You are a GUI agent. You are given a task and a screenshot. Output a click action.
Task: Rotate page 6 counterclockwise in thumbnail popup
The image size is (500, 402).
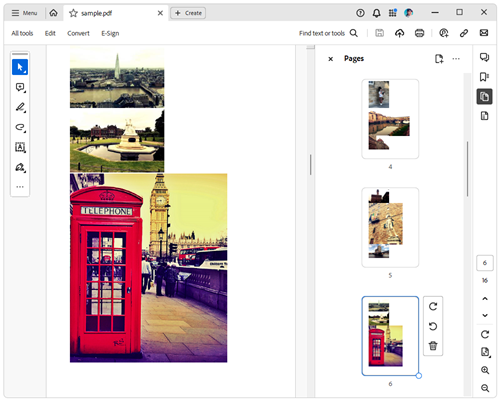pos(433,326)
